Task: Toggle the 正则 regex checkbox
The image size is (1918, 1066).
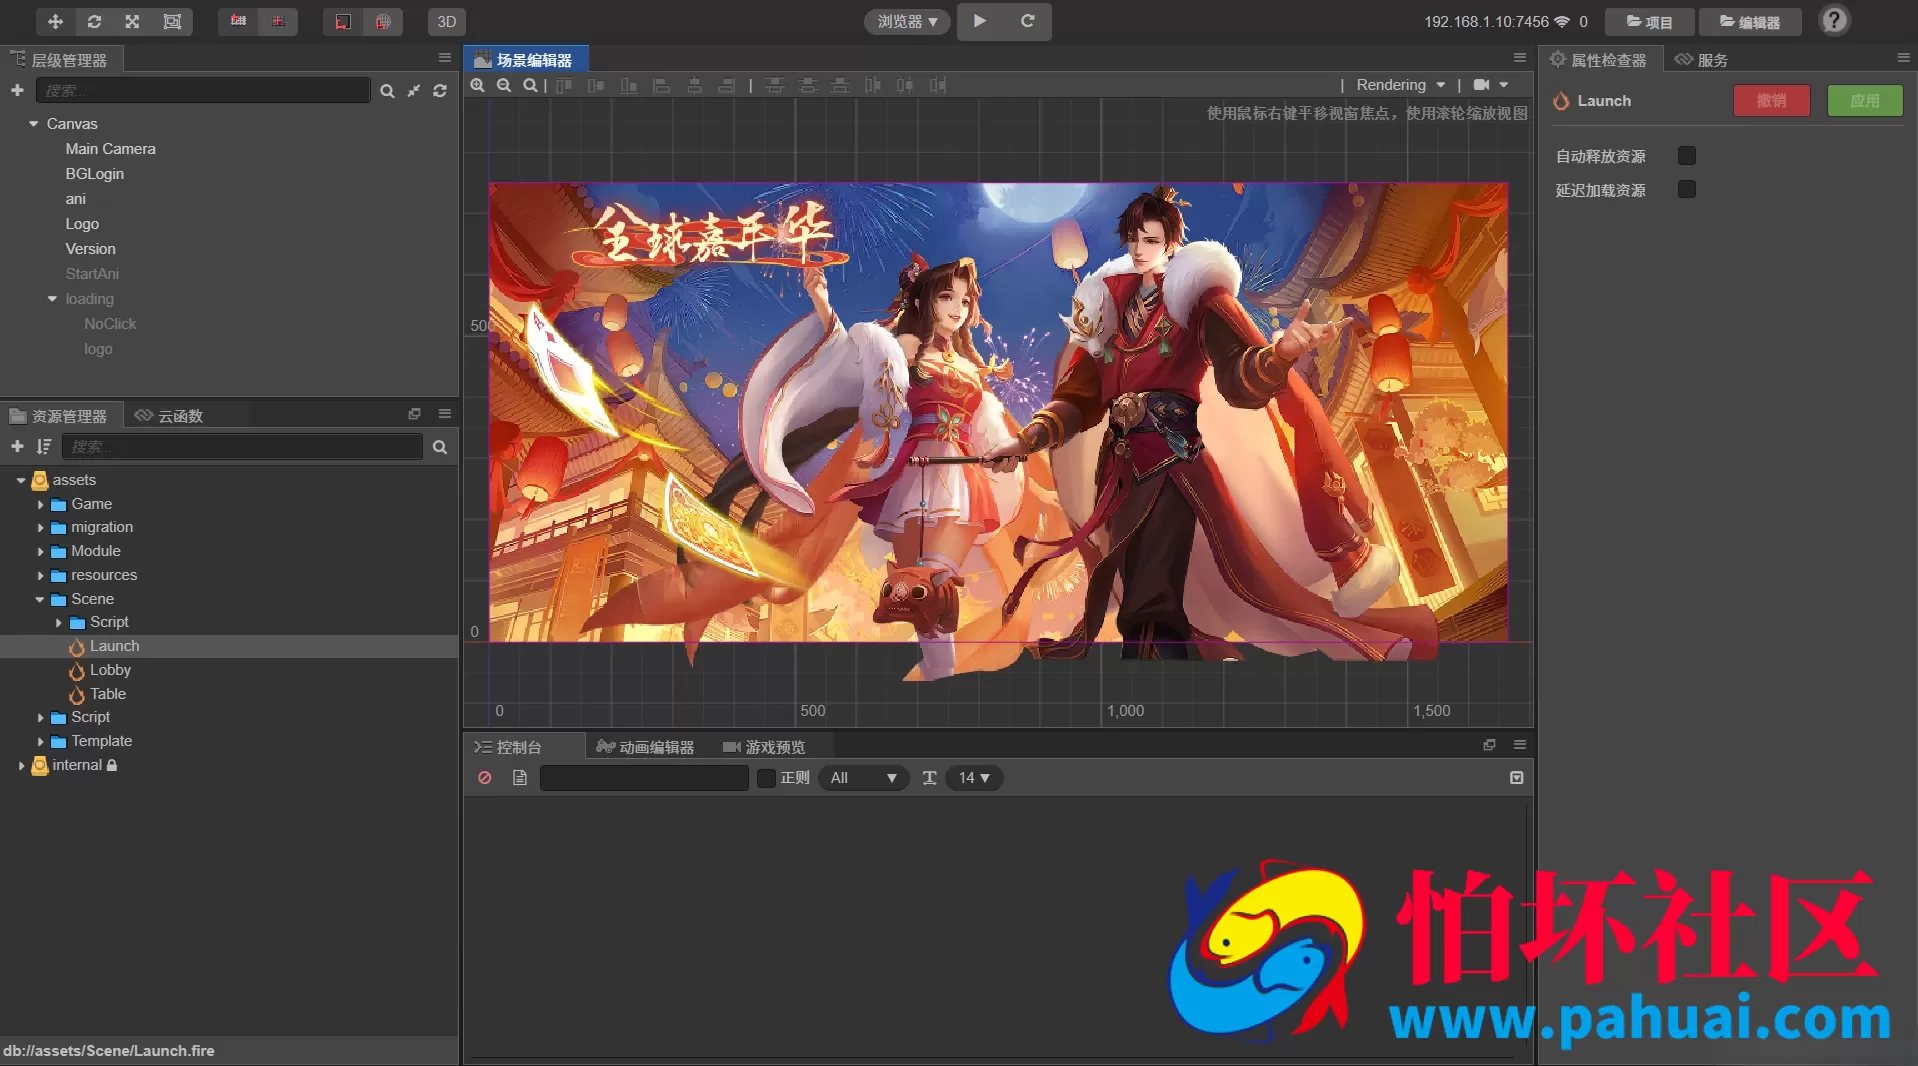Action: pos(766,778)
